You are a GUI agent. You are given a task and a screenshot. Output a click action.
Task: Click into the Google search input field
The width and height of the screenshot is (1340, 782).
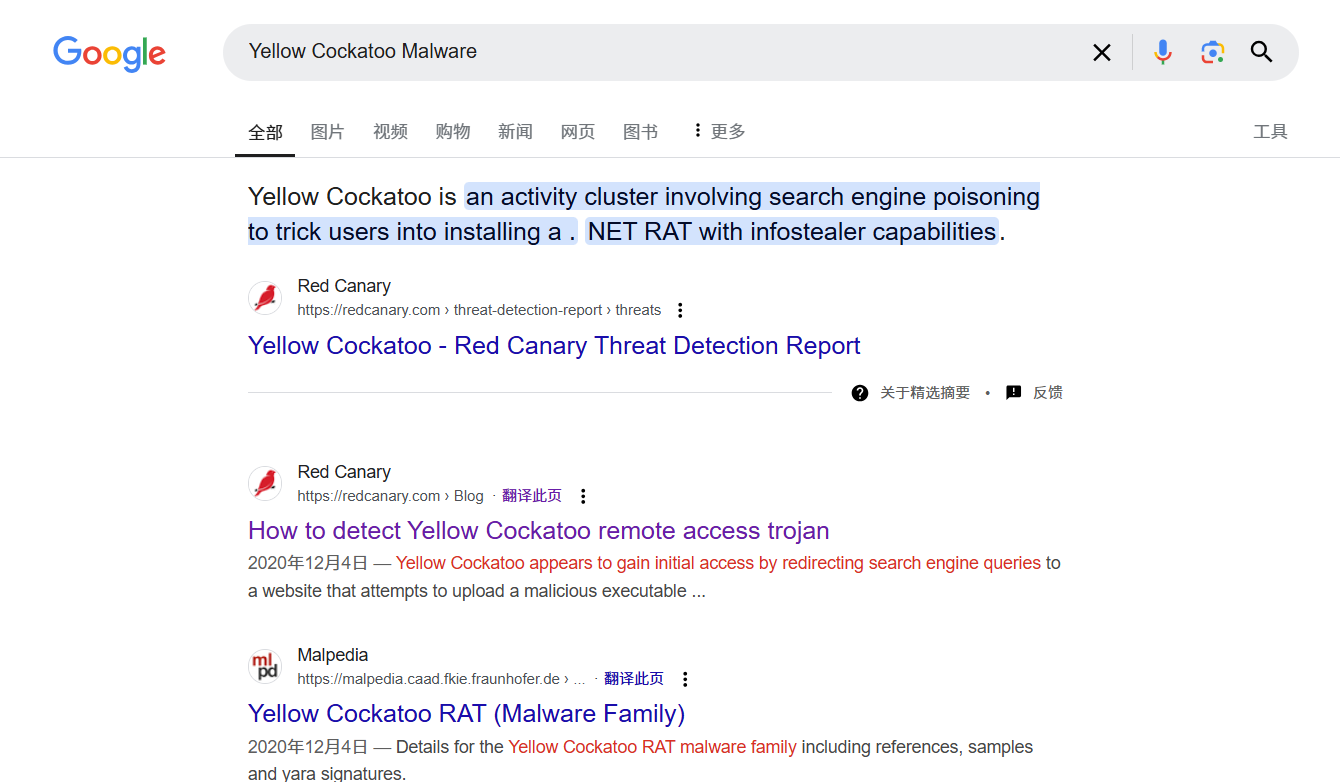[x=650, y=52]
